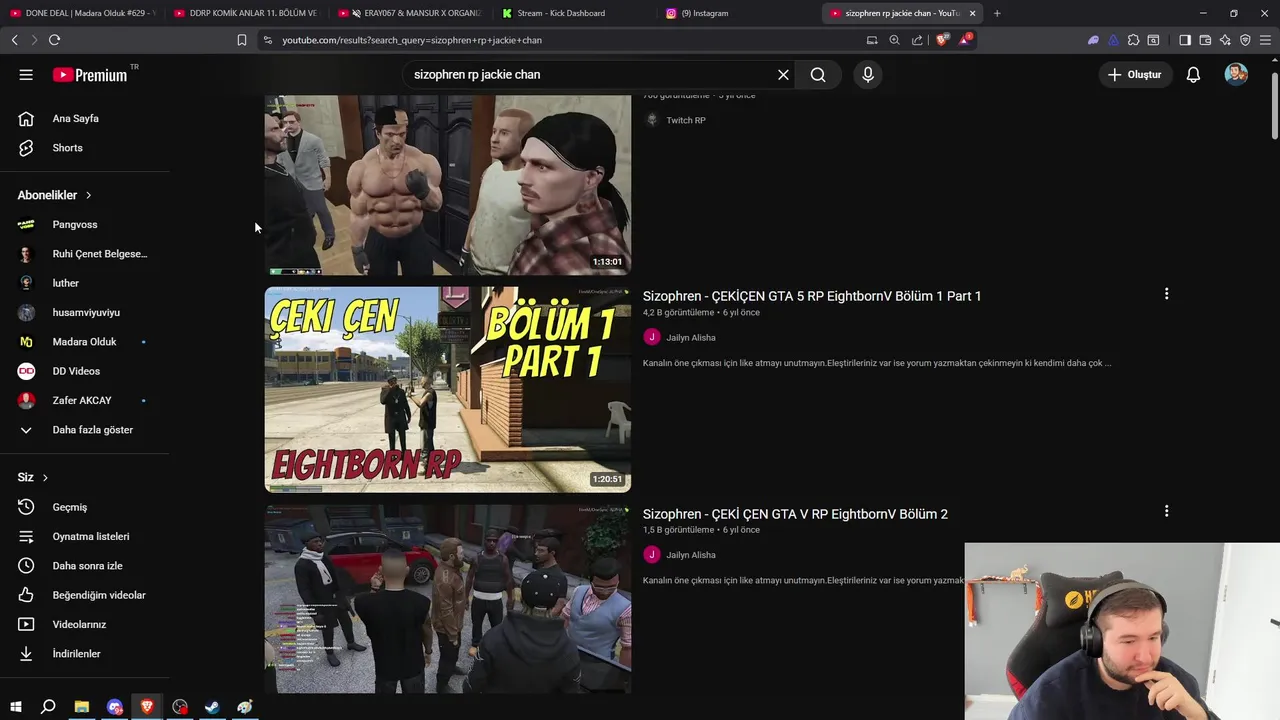1280x720 pixels.
Task: Switch to ERAY067 & MANSUR tab
Action: click(x=410, y=13)
